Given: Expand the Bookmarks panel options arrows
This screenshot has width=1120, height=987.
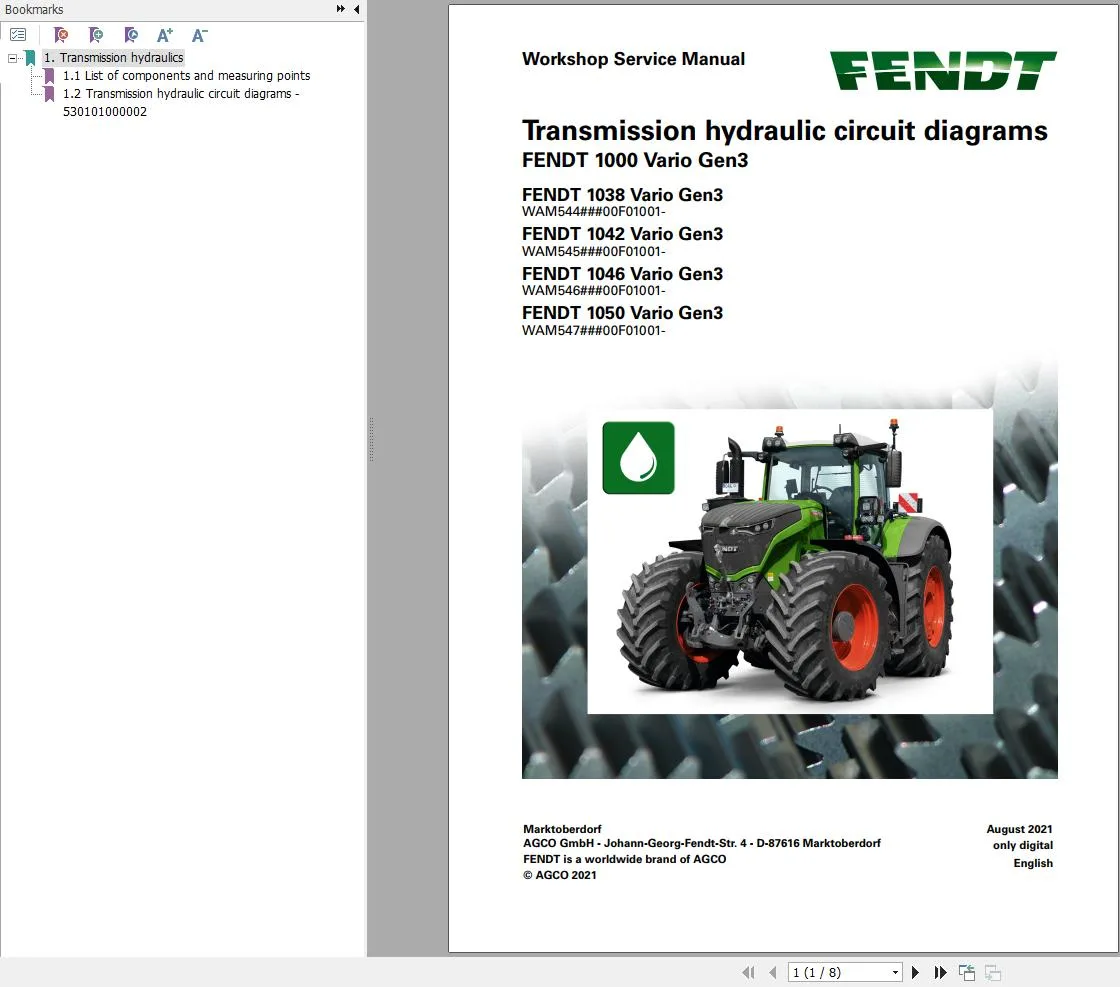Looking at the screenshot, I should [x=341, y=9].
